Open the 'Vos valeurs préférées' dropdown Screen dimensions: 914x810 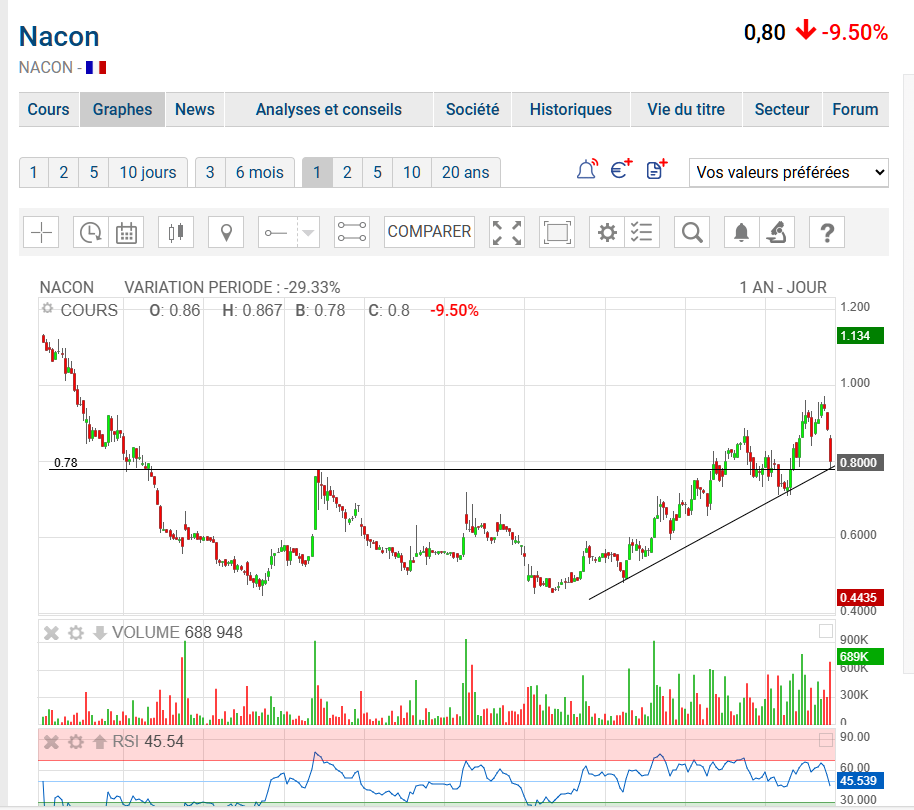tap(788, 172)
